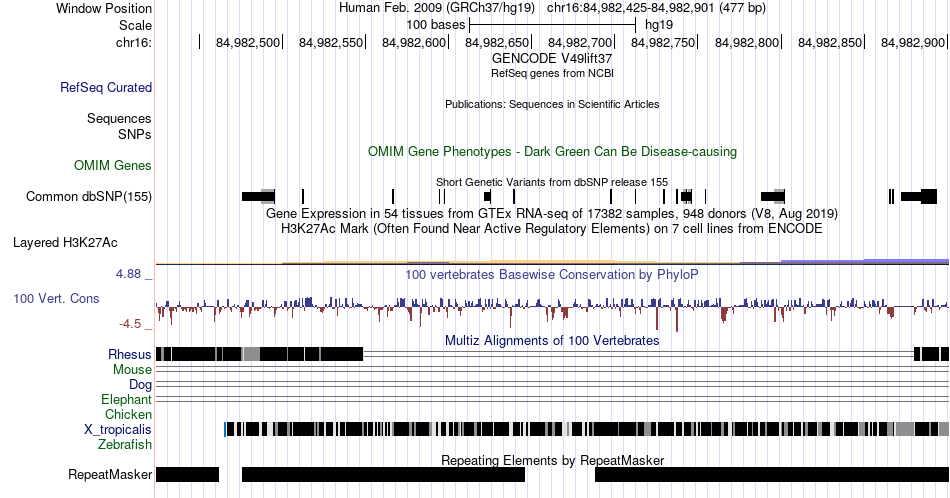The image size is (950, 498).
Task: Open the Common dbSNP(155) track label
Action: click(x=89, y=196)
